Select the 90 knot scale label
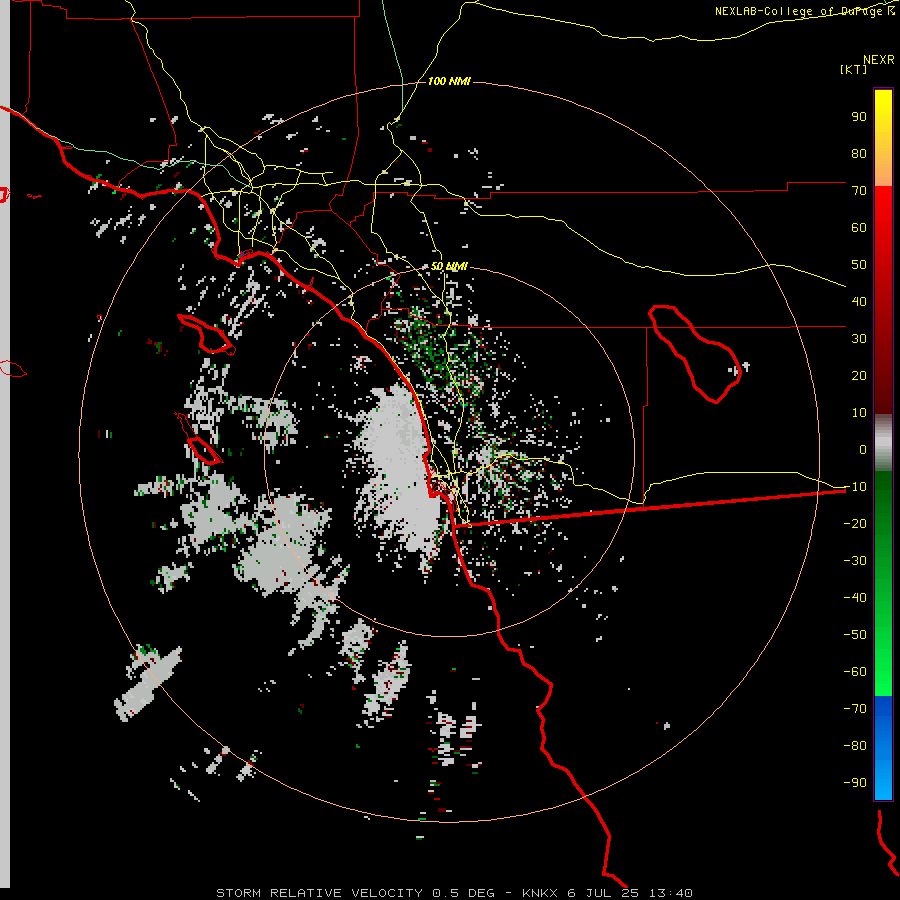 click(x=859, y=117)
